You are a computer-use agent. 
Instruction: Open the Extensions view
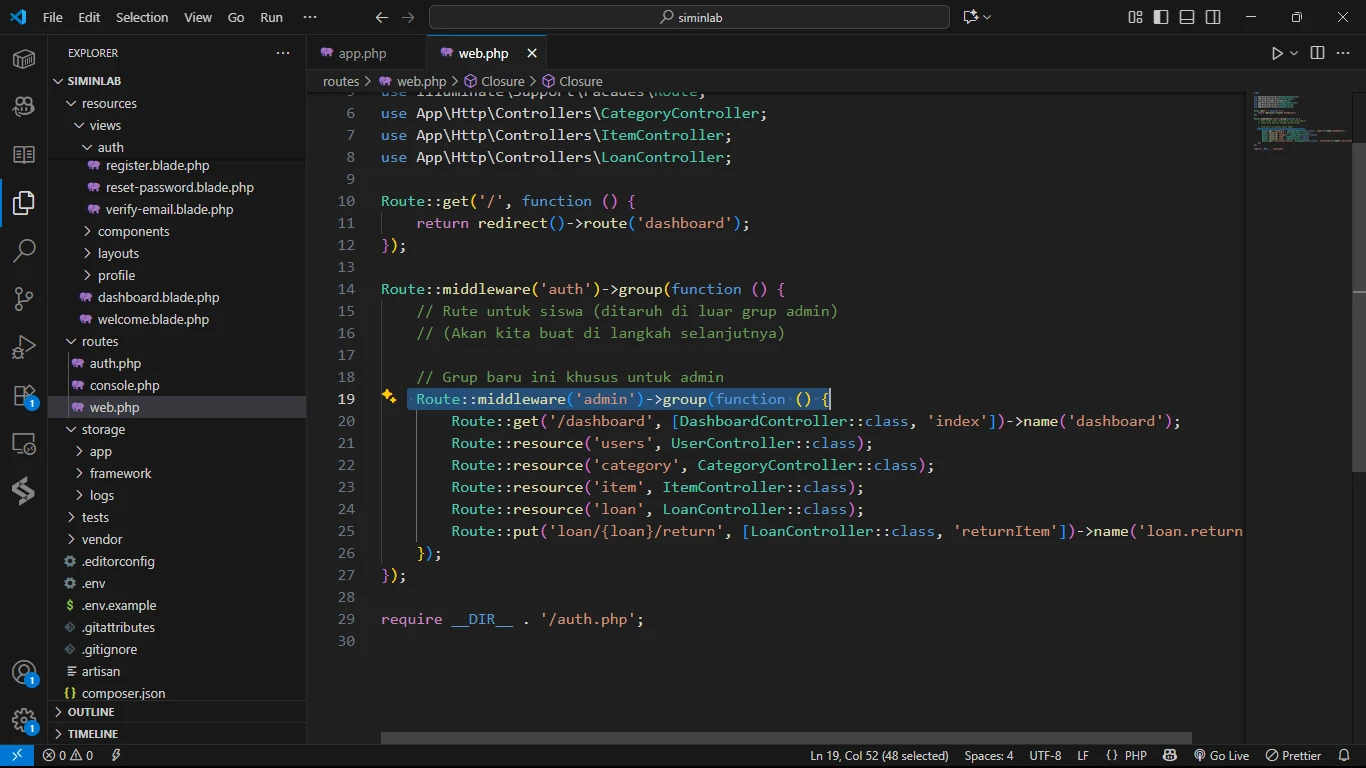click(24, 395)
